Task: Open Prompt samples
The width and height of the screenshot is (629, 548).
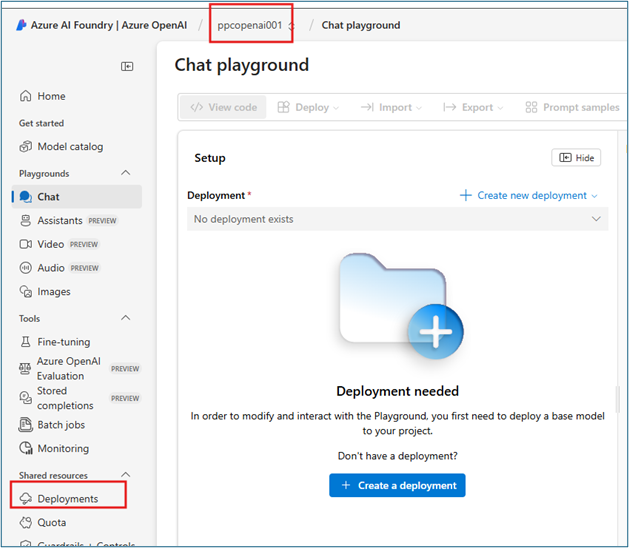Action: [572, 107]
